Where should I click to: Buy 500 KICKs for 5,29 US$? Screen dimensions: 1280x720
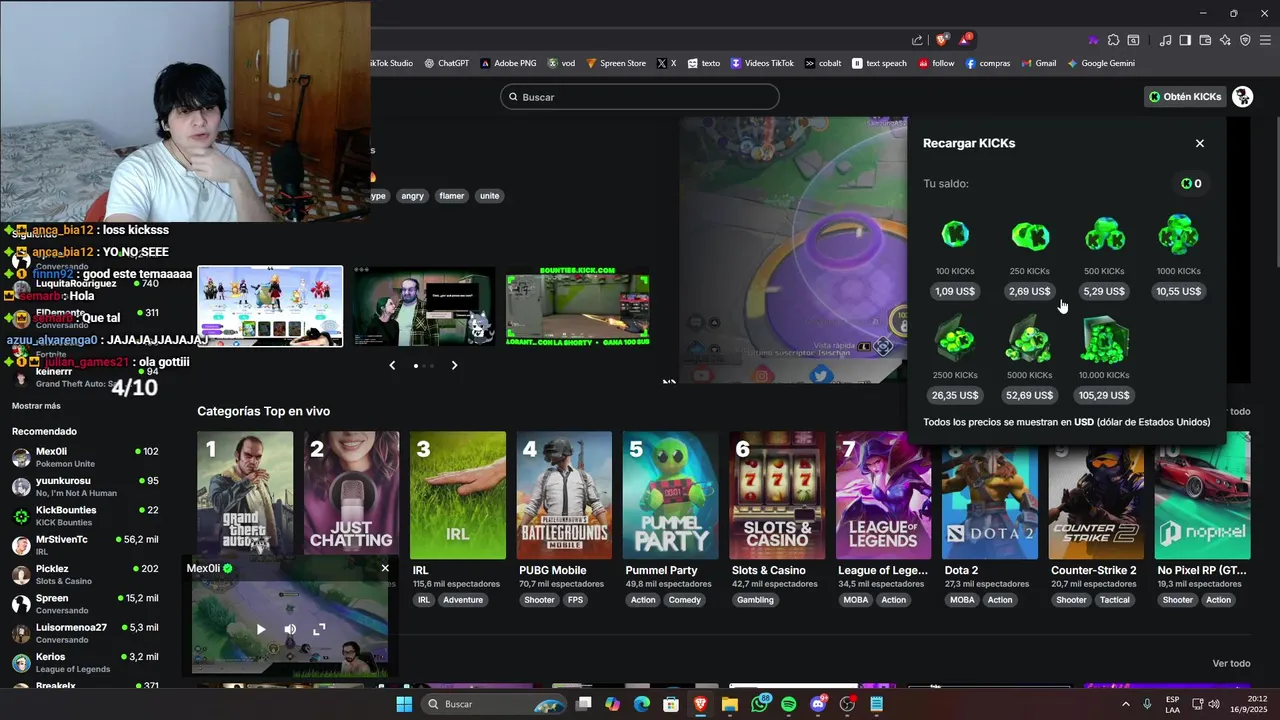coord(1104,291)
